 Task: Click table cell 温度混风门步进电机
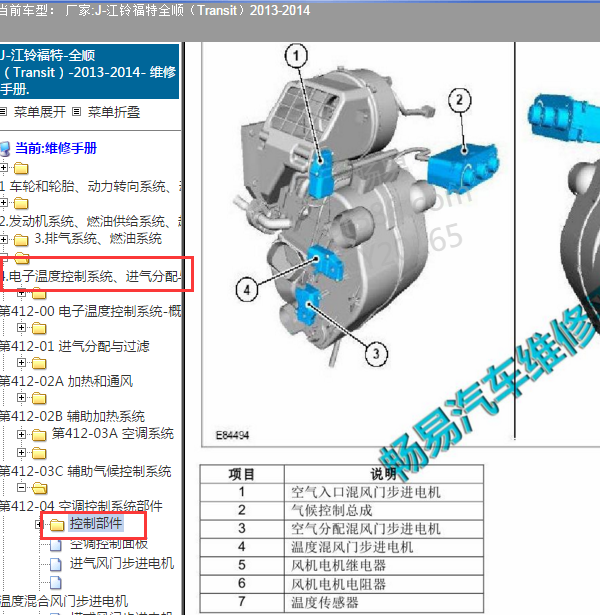coord(384,547)
